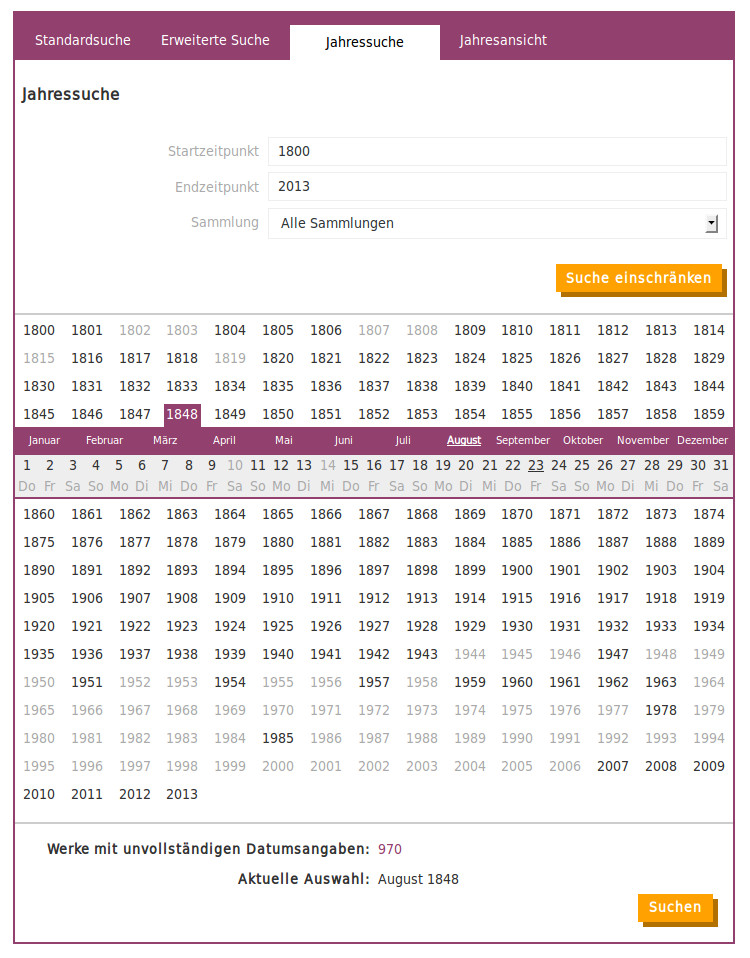Pick year 1814
This screenshot has width=750, height=958.
pyautogui.click(x=708, y=331)
